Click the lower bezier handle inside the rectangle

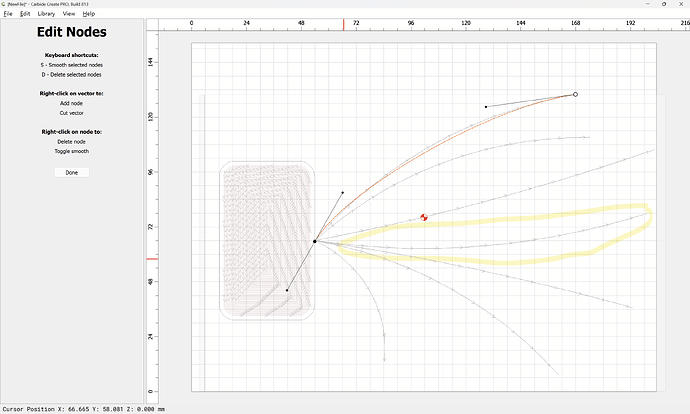[x=287, y=290]
